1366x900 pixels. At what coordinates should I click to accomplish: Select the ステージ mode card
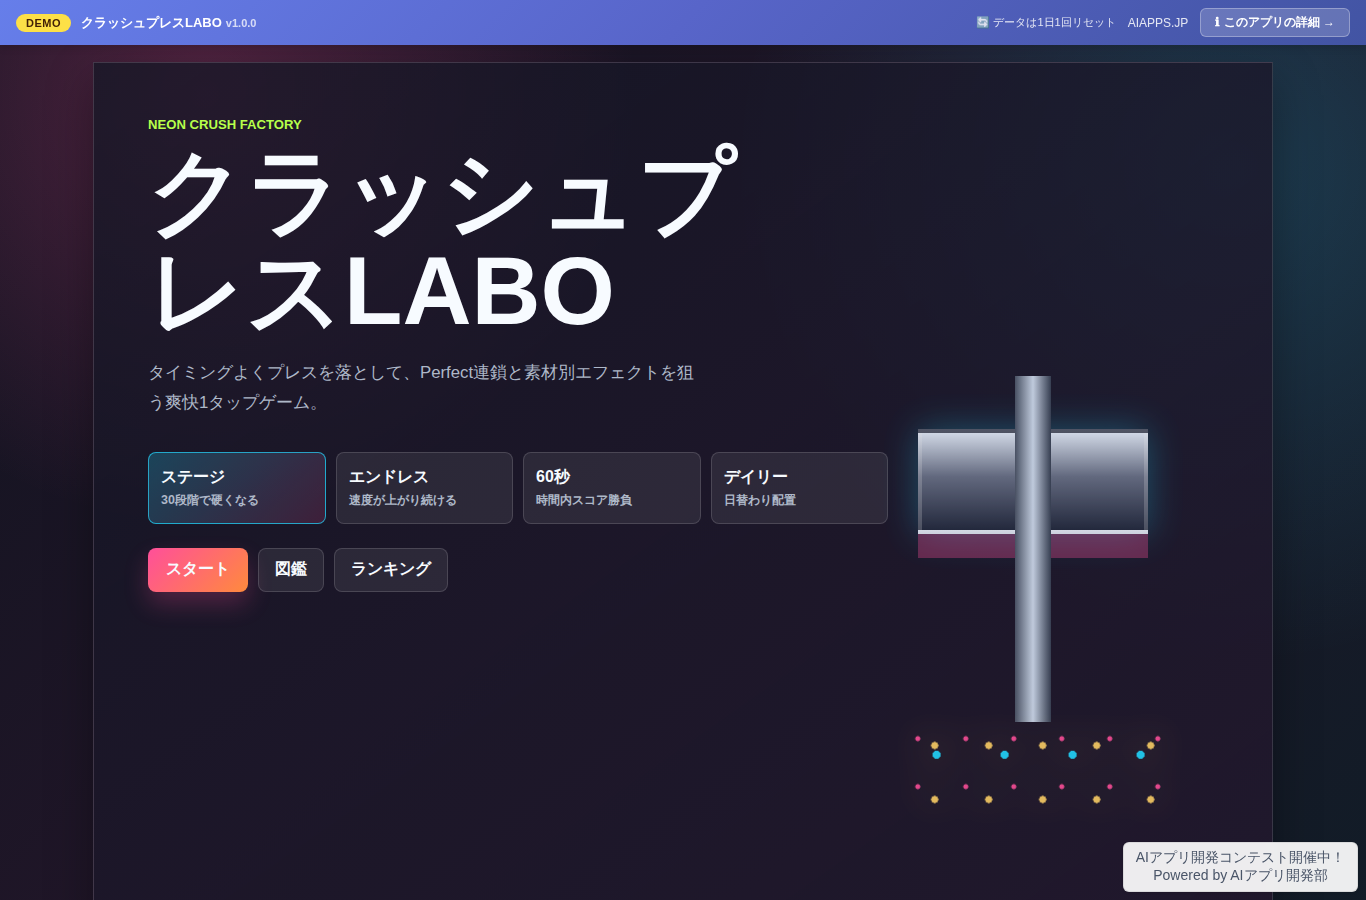[237, 488]
